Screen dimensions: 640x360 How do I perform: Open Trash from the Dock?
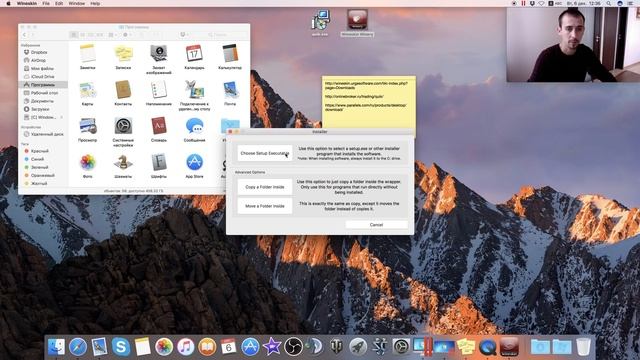coord(584,347)
